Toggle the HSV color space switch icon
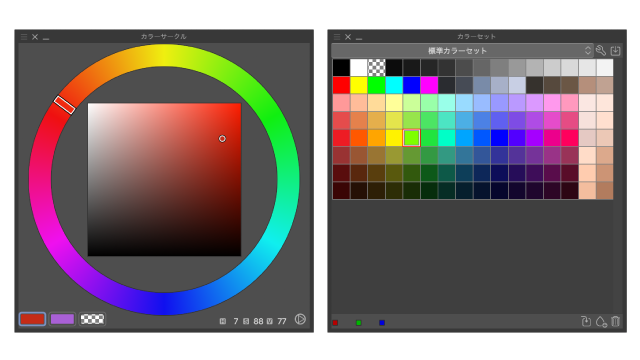The image size is (640, 360). (x=300, y=319)
